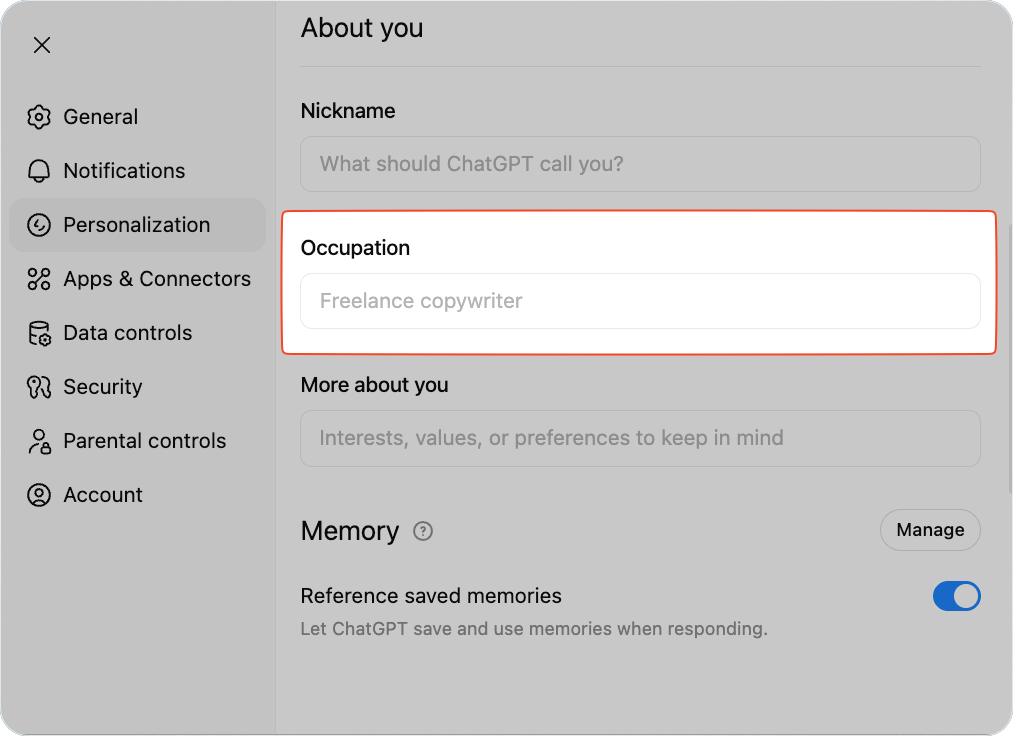1013x736 pixels.
Task: Toggle Reference saved memories switch off
Action: [x=956, y=597]
